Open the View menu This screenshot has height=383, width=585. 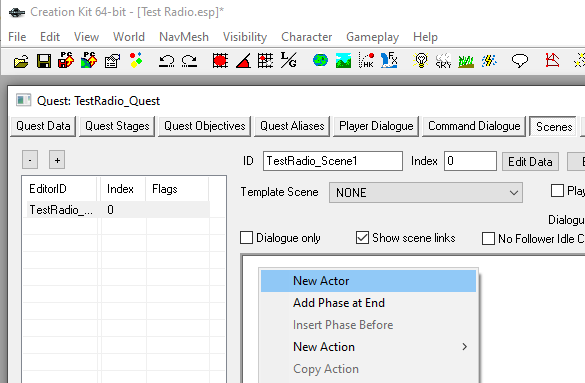[x=86, y=37]
